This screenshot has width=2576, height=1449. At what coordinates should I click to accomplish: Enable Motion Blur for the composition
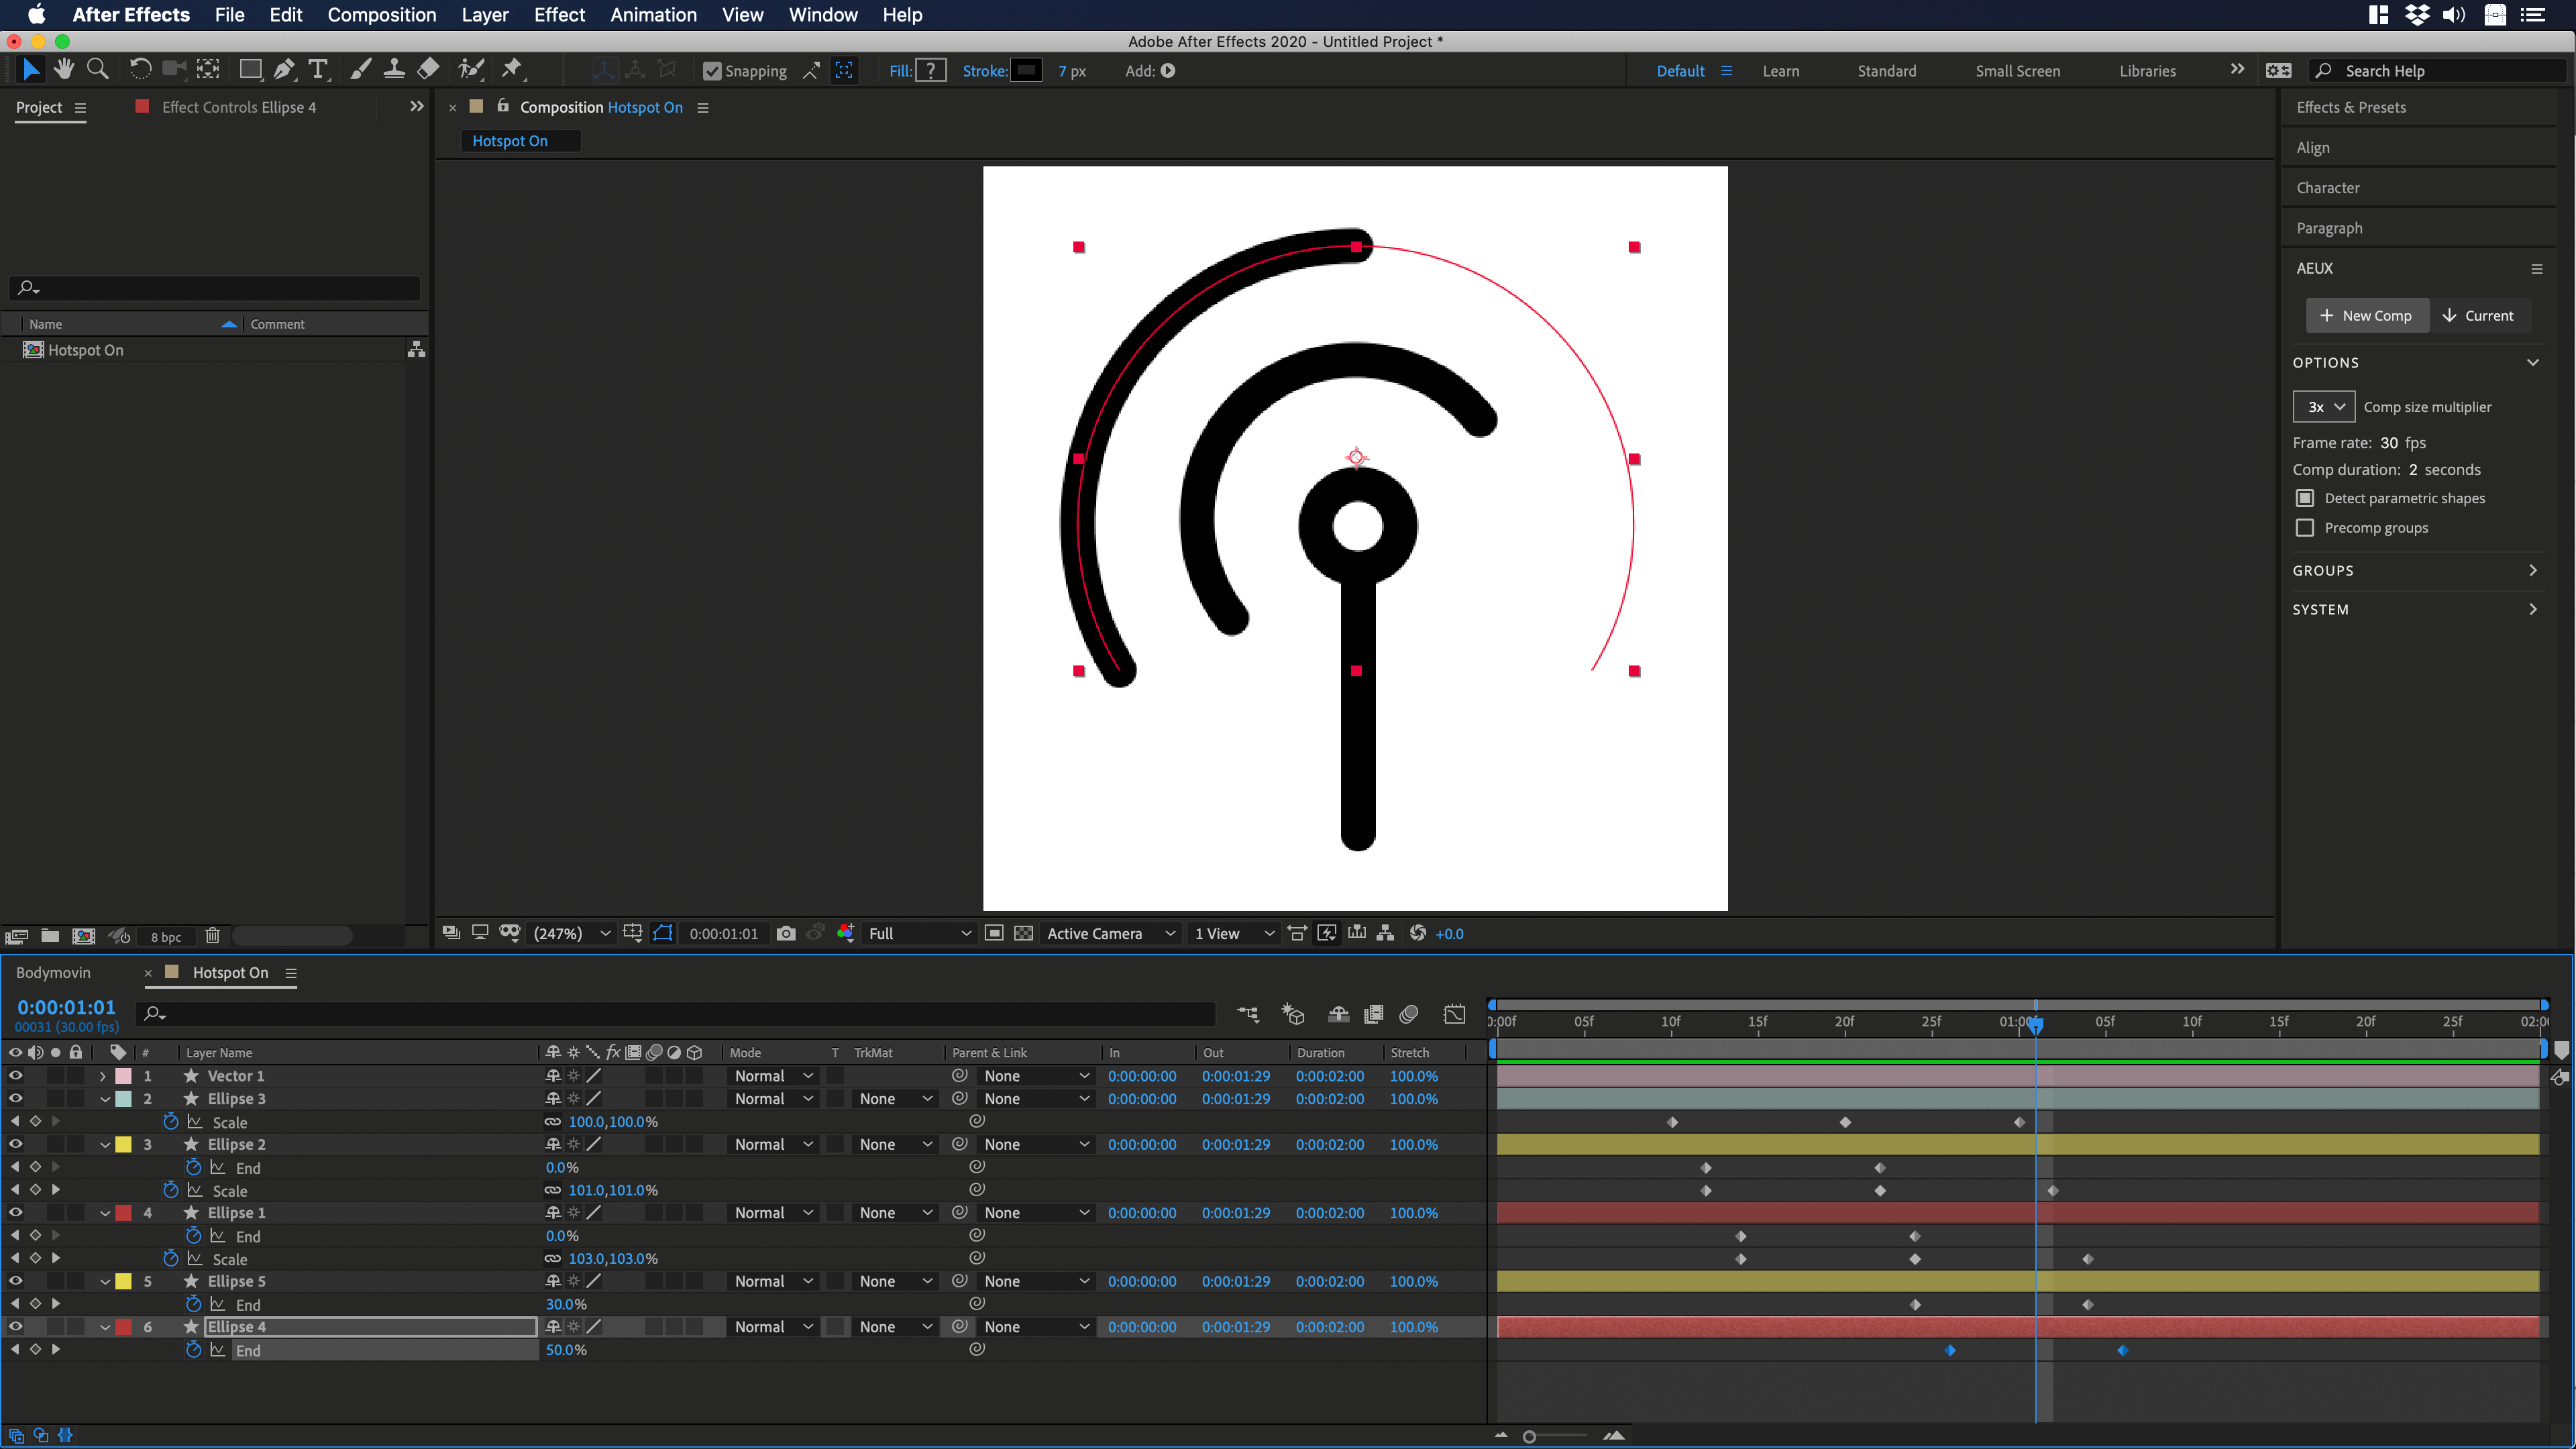pyautogui.click(x=1409, y=1014)
